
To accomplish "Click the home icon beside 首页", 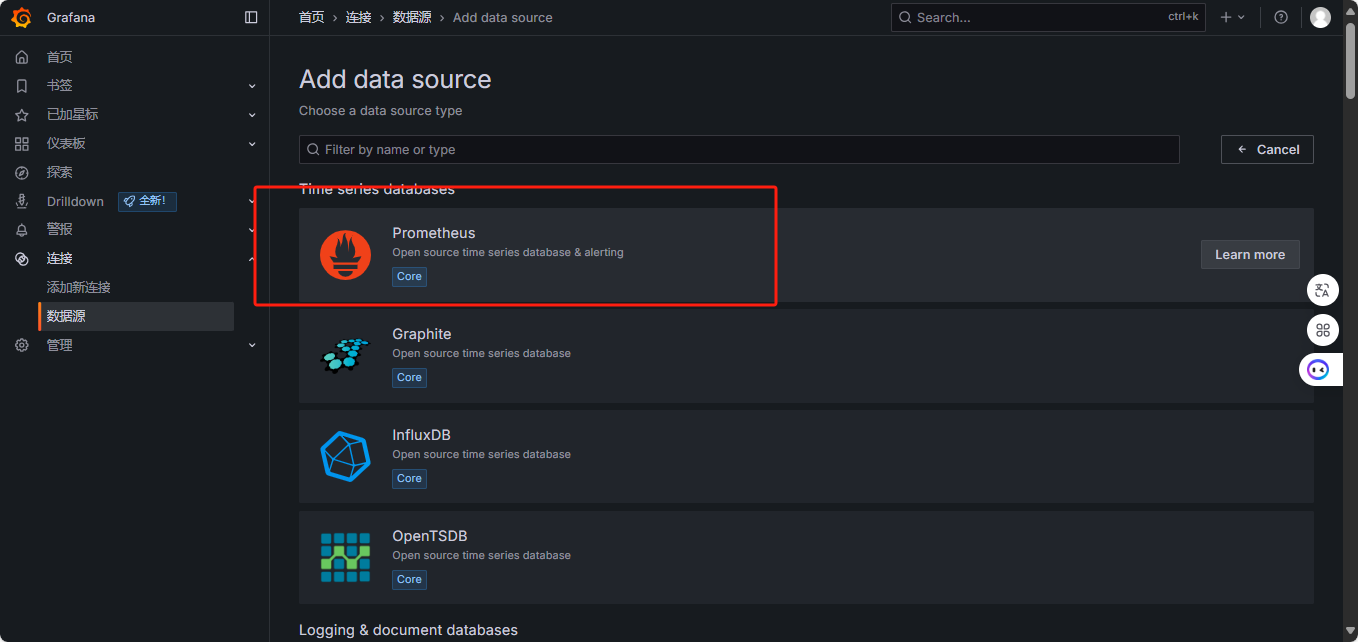I will pyautogui.click(x=22, y=57).
